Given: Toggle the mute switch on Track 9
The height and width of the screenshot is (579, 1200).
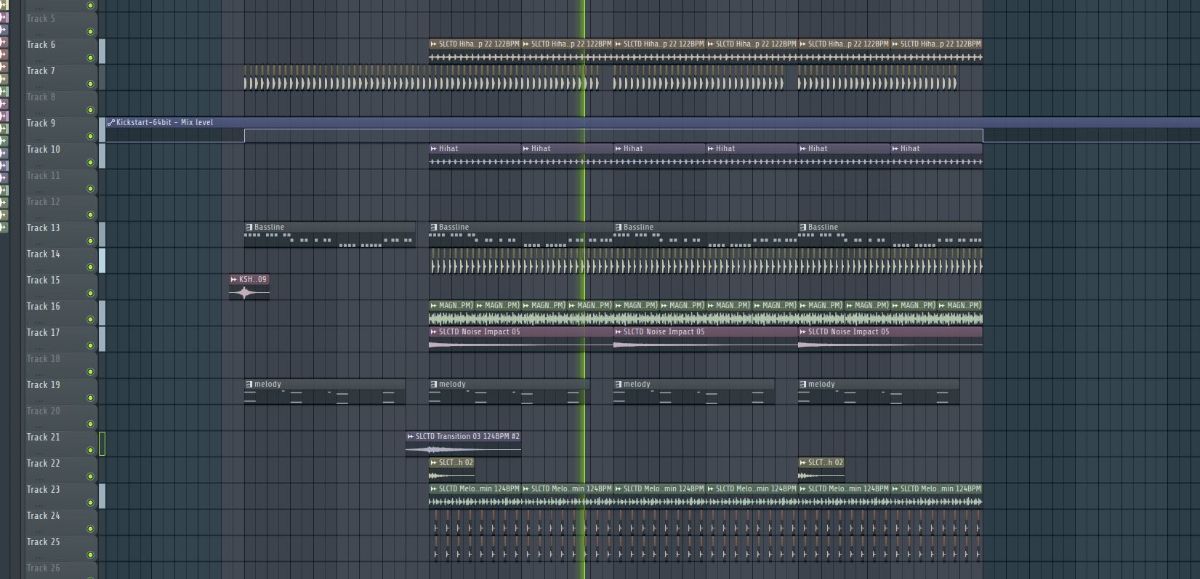Looking at the screenshot, I should coord(90,136).
